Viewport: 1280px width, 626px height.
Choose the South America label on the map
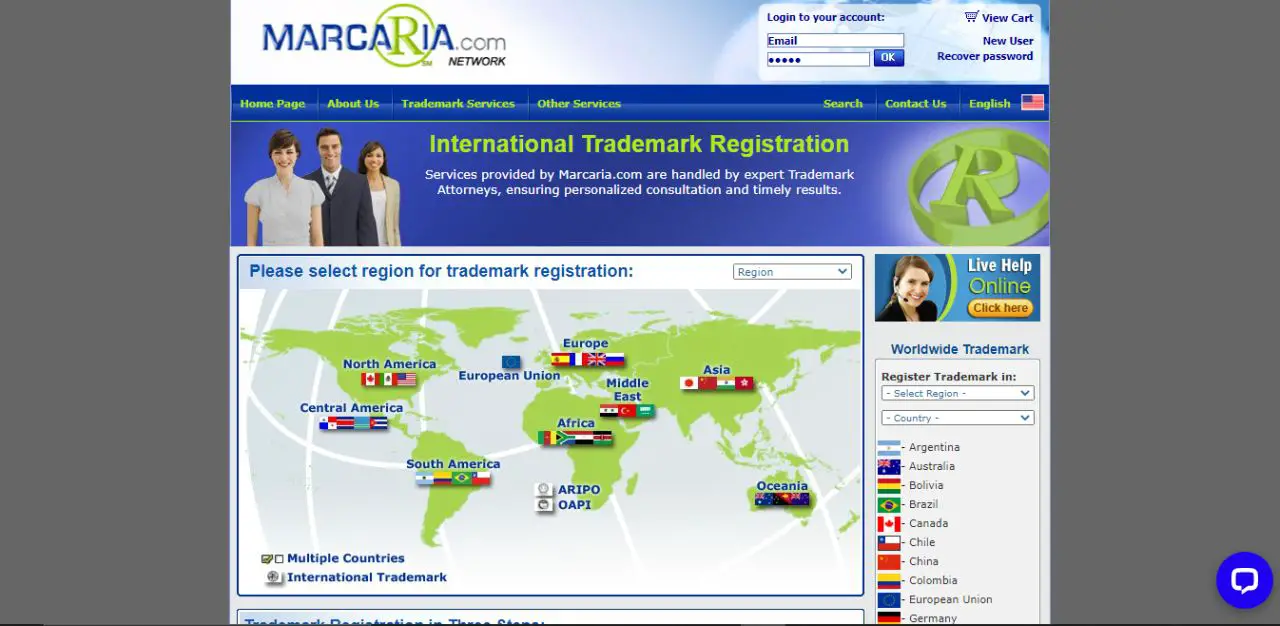click(x=453, y=464)
